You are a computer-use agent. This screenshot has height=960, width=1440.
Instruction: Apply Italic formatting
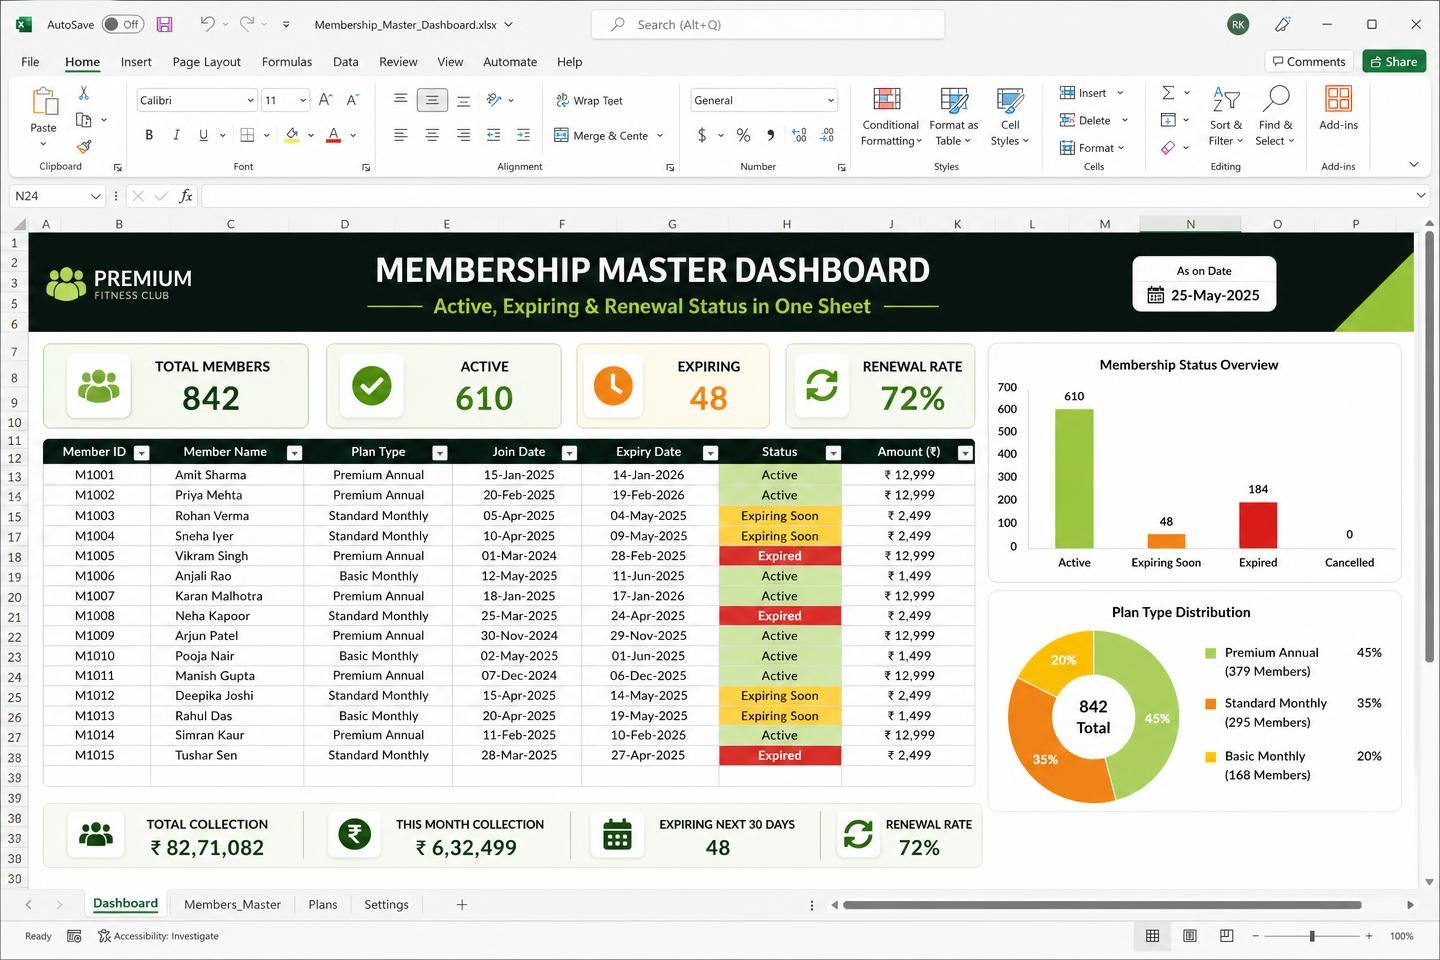point(176,135)
